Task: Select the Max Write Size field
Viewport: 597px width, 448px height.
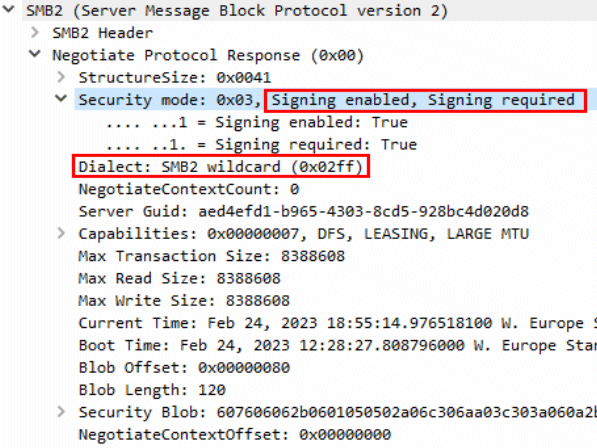Action: tap(184, 301)
